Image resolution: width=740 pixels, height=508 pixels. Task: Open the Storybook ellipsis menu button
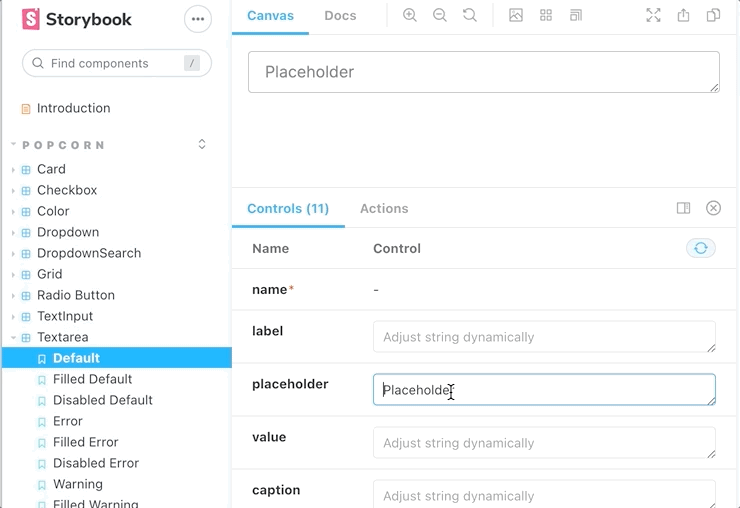click(x=198, y=19)
